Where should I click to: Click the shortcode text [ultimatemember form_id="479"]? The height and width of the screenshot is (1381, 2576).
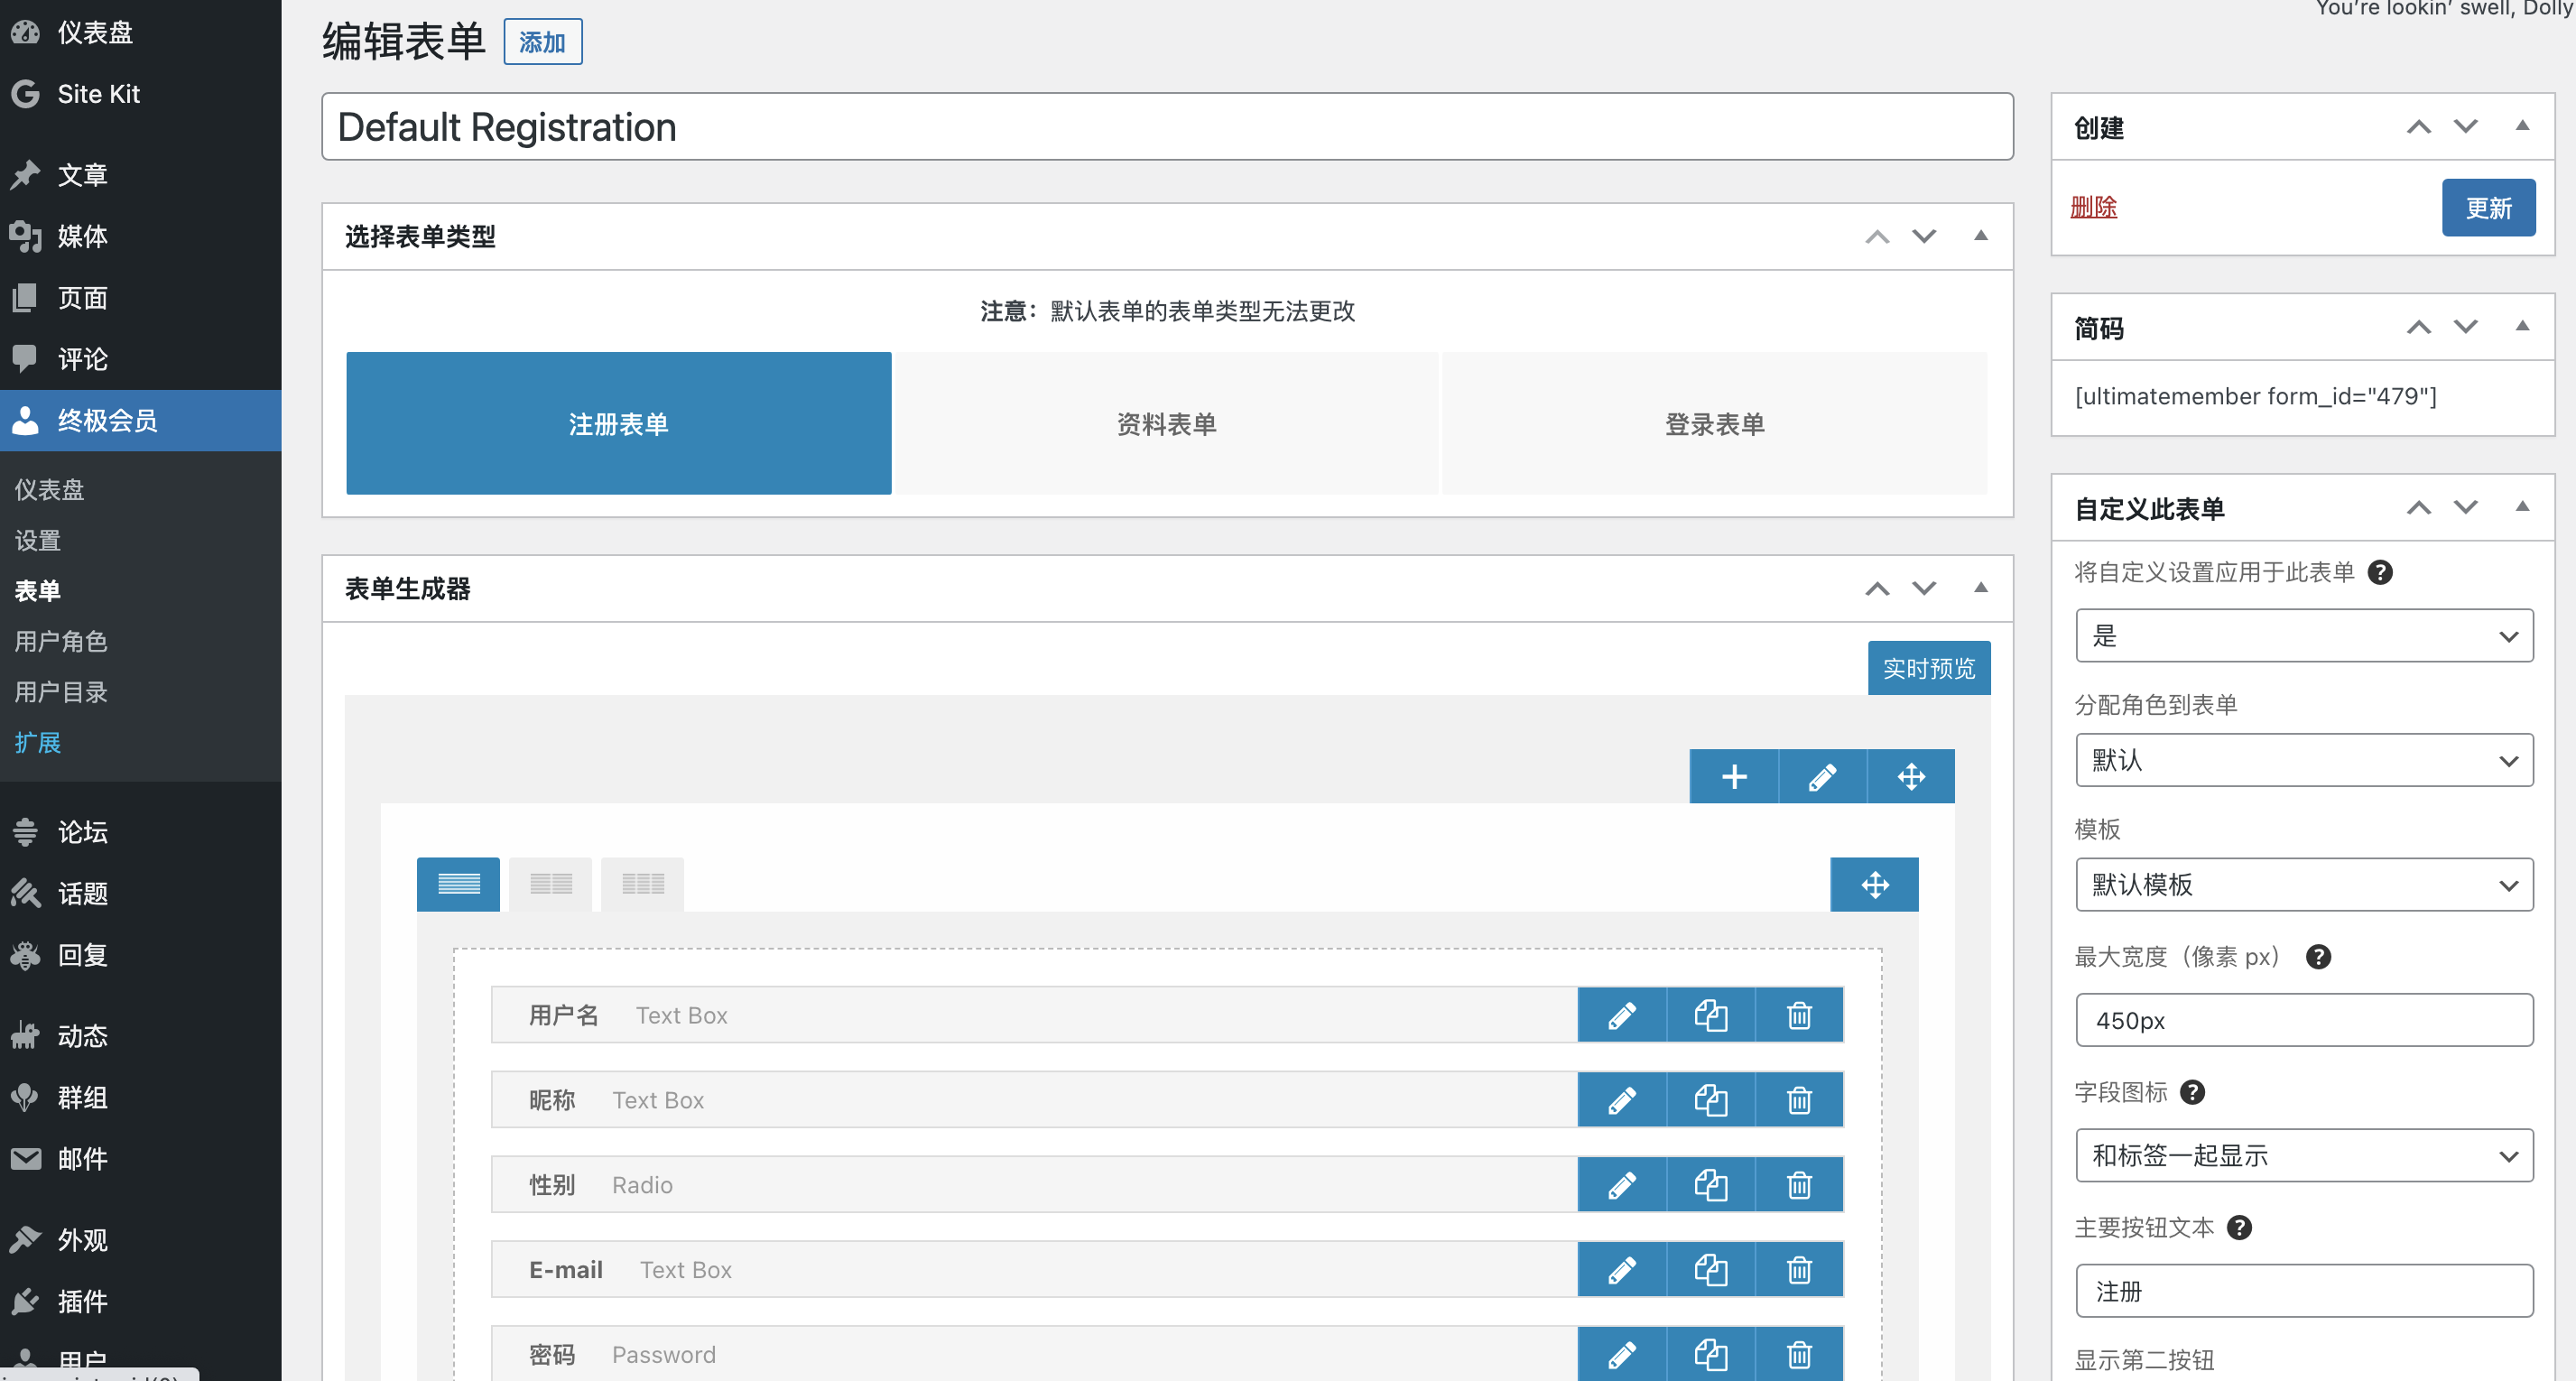[x=2255, y=396]
